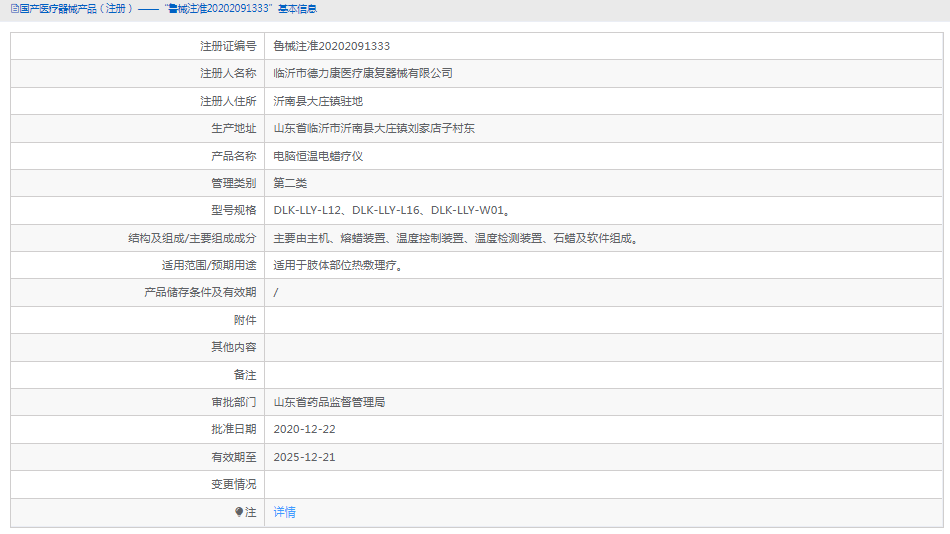Image resolution: width=950 pixels, height=534 pixels.
Task: Click the 变更情况 label
Action: [x=234, y=484]
